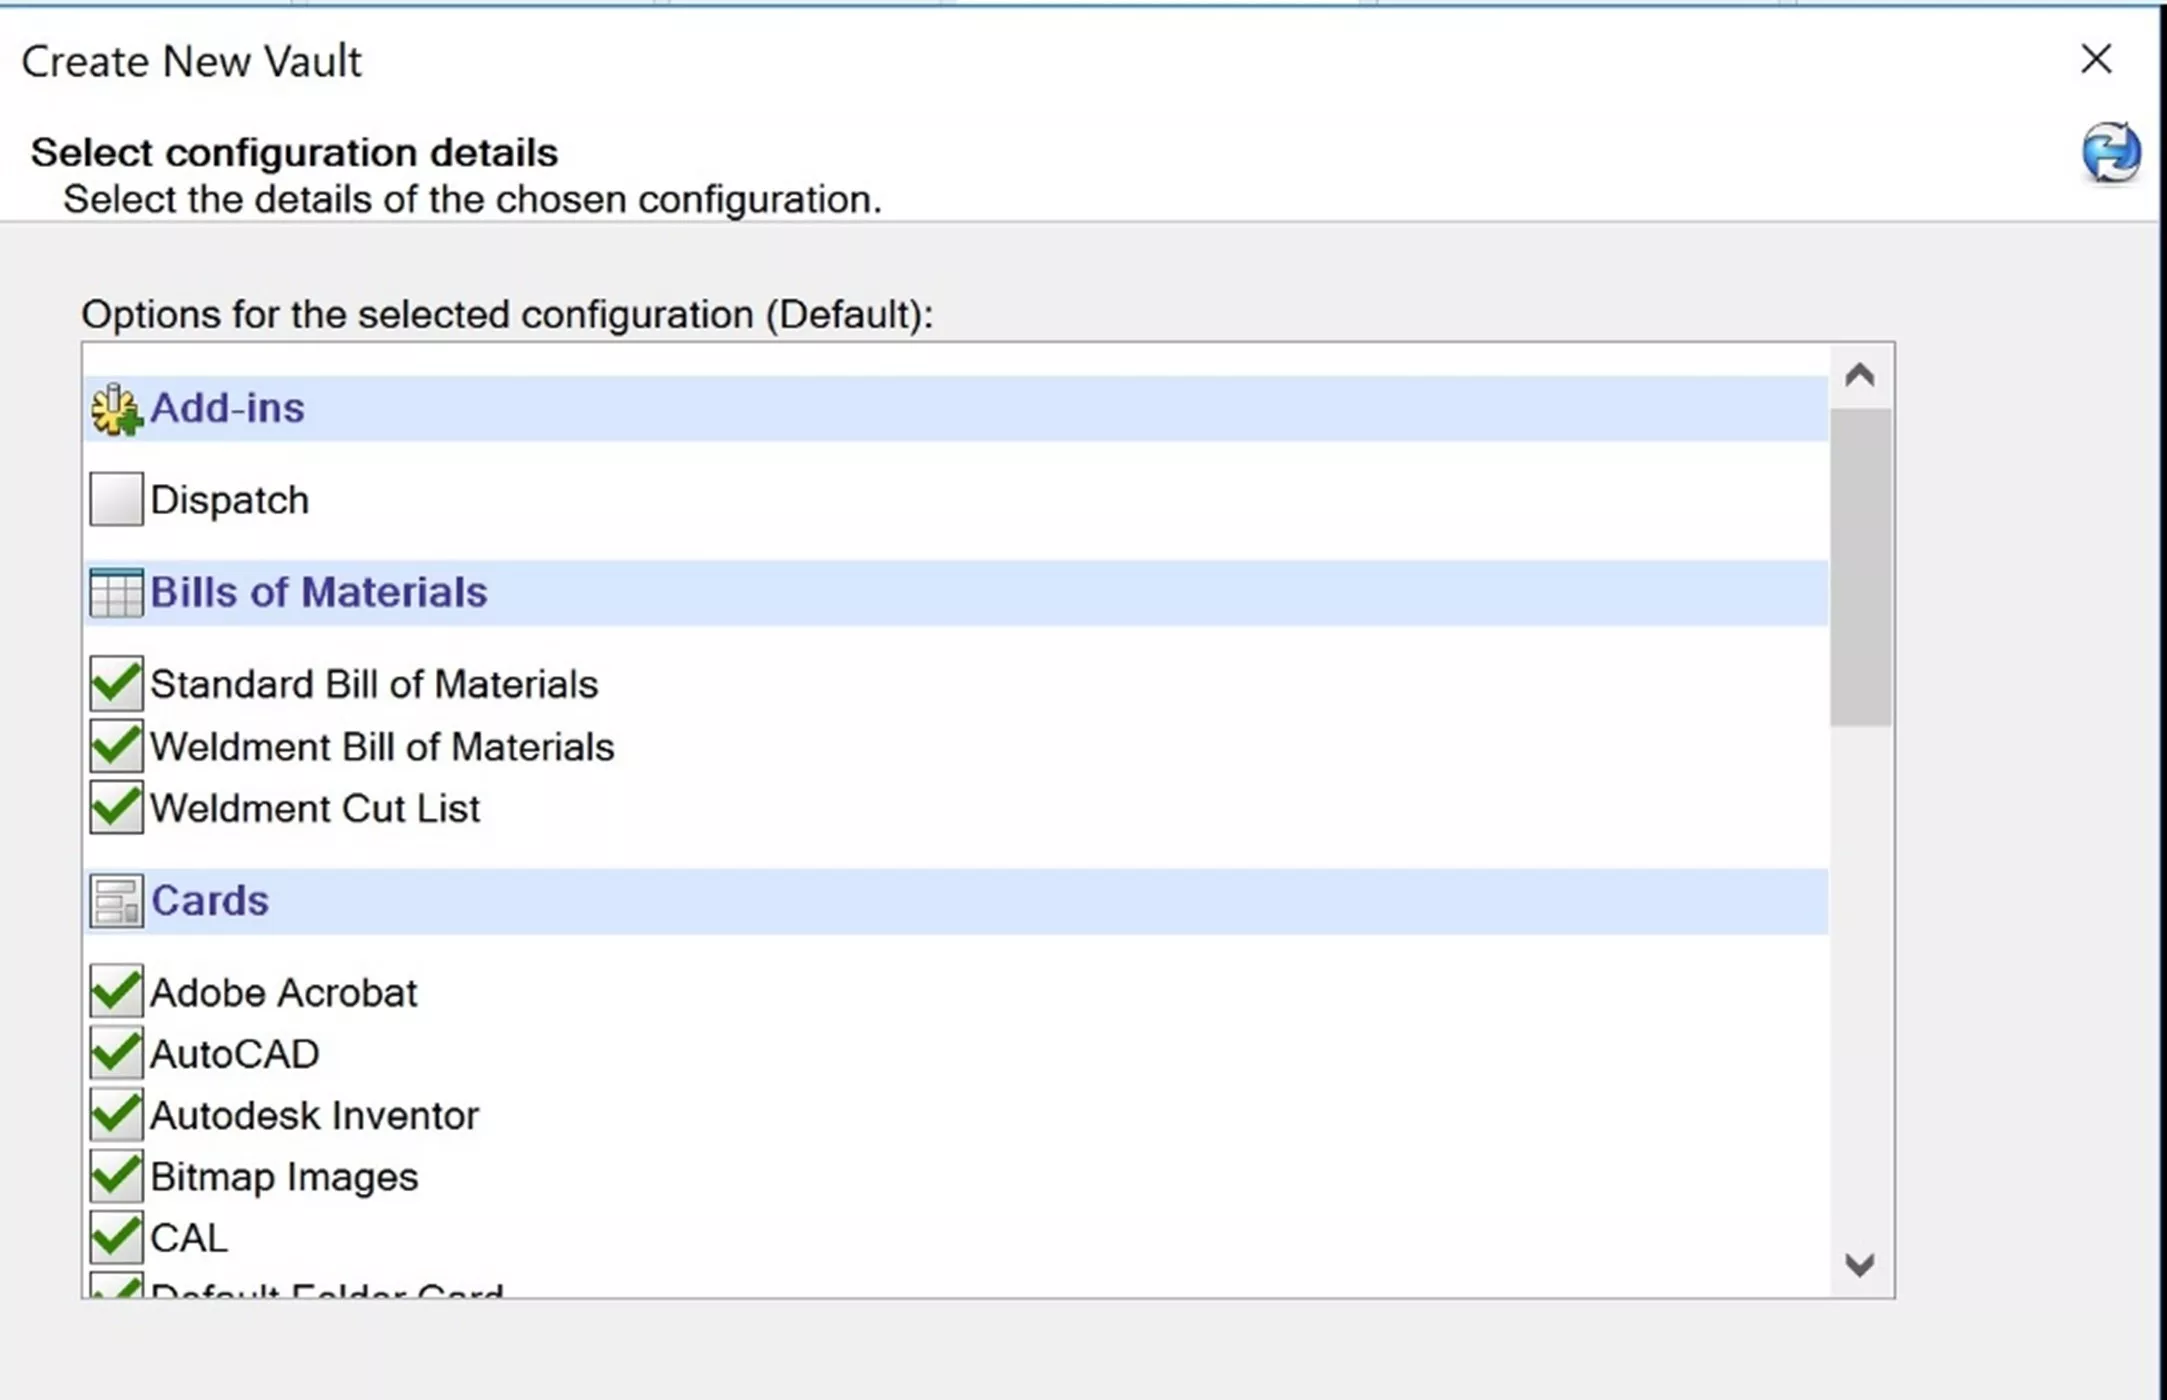The image size is (2167, 1400).
Task: Scroll down the configuration list
Action: [x=1859, y=1264]
